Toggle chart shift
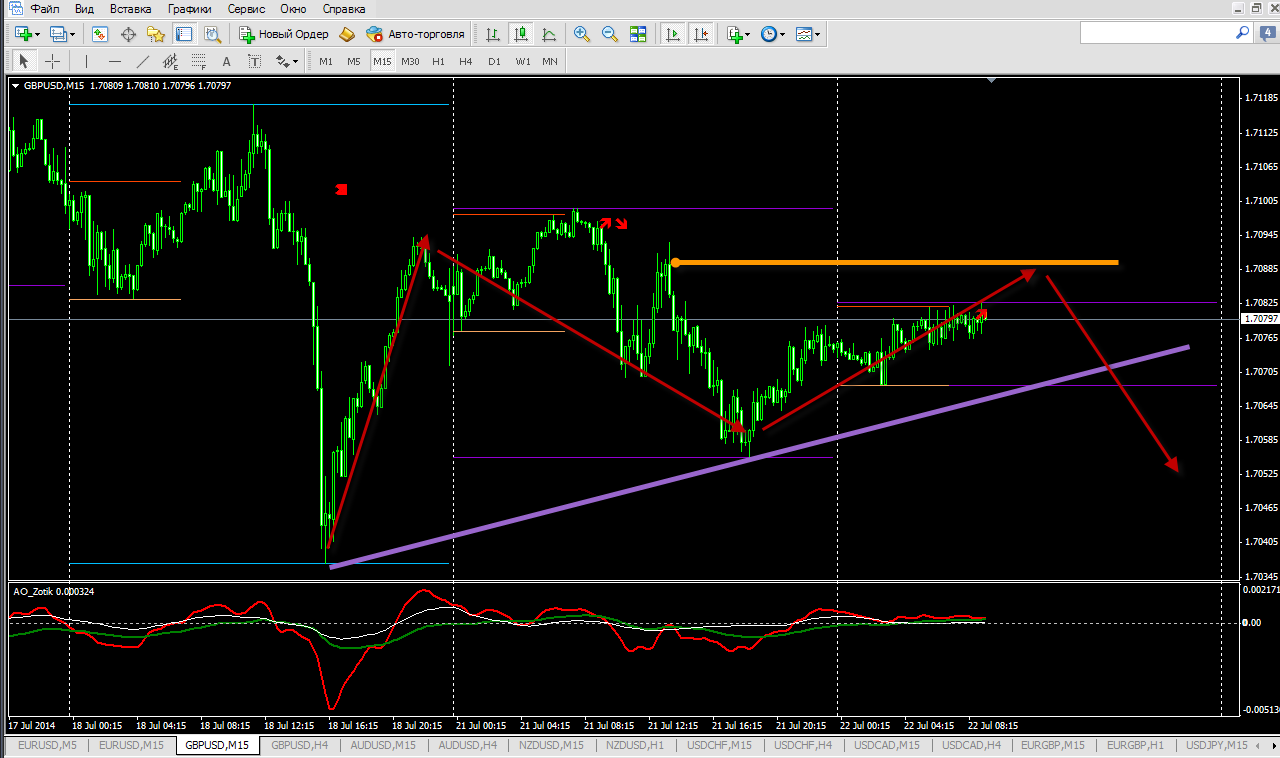Viewport: 1280px width, 758px height. (x=701, y=34)
